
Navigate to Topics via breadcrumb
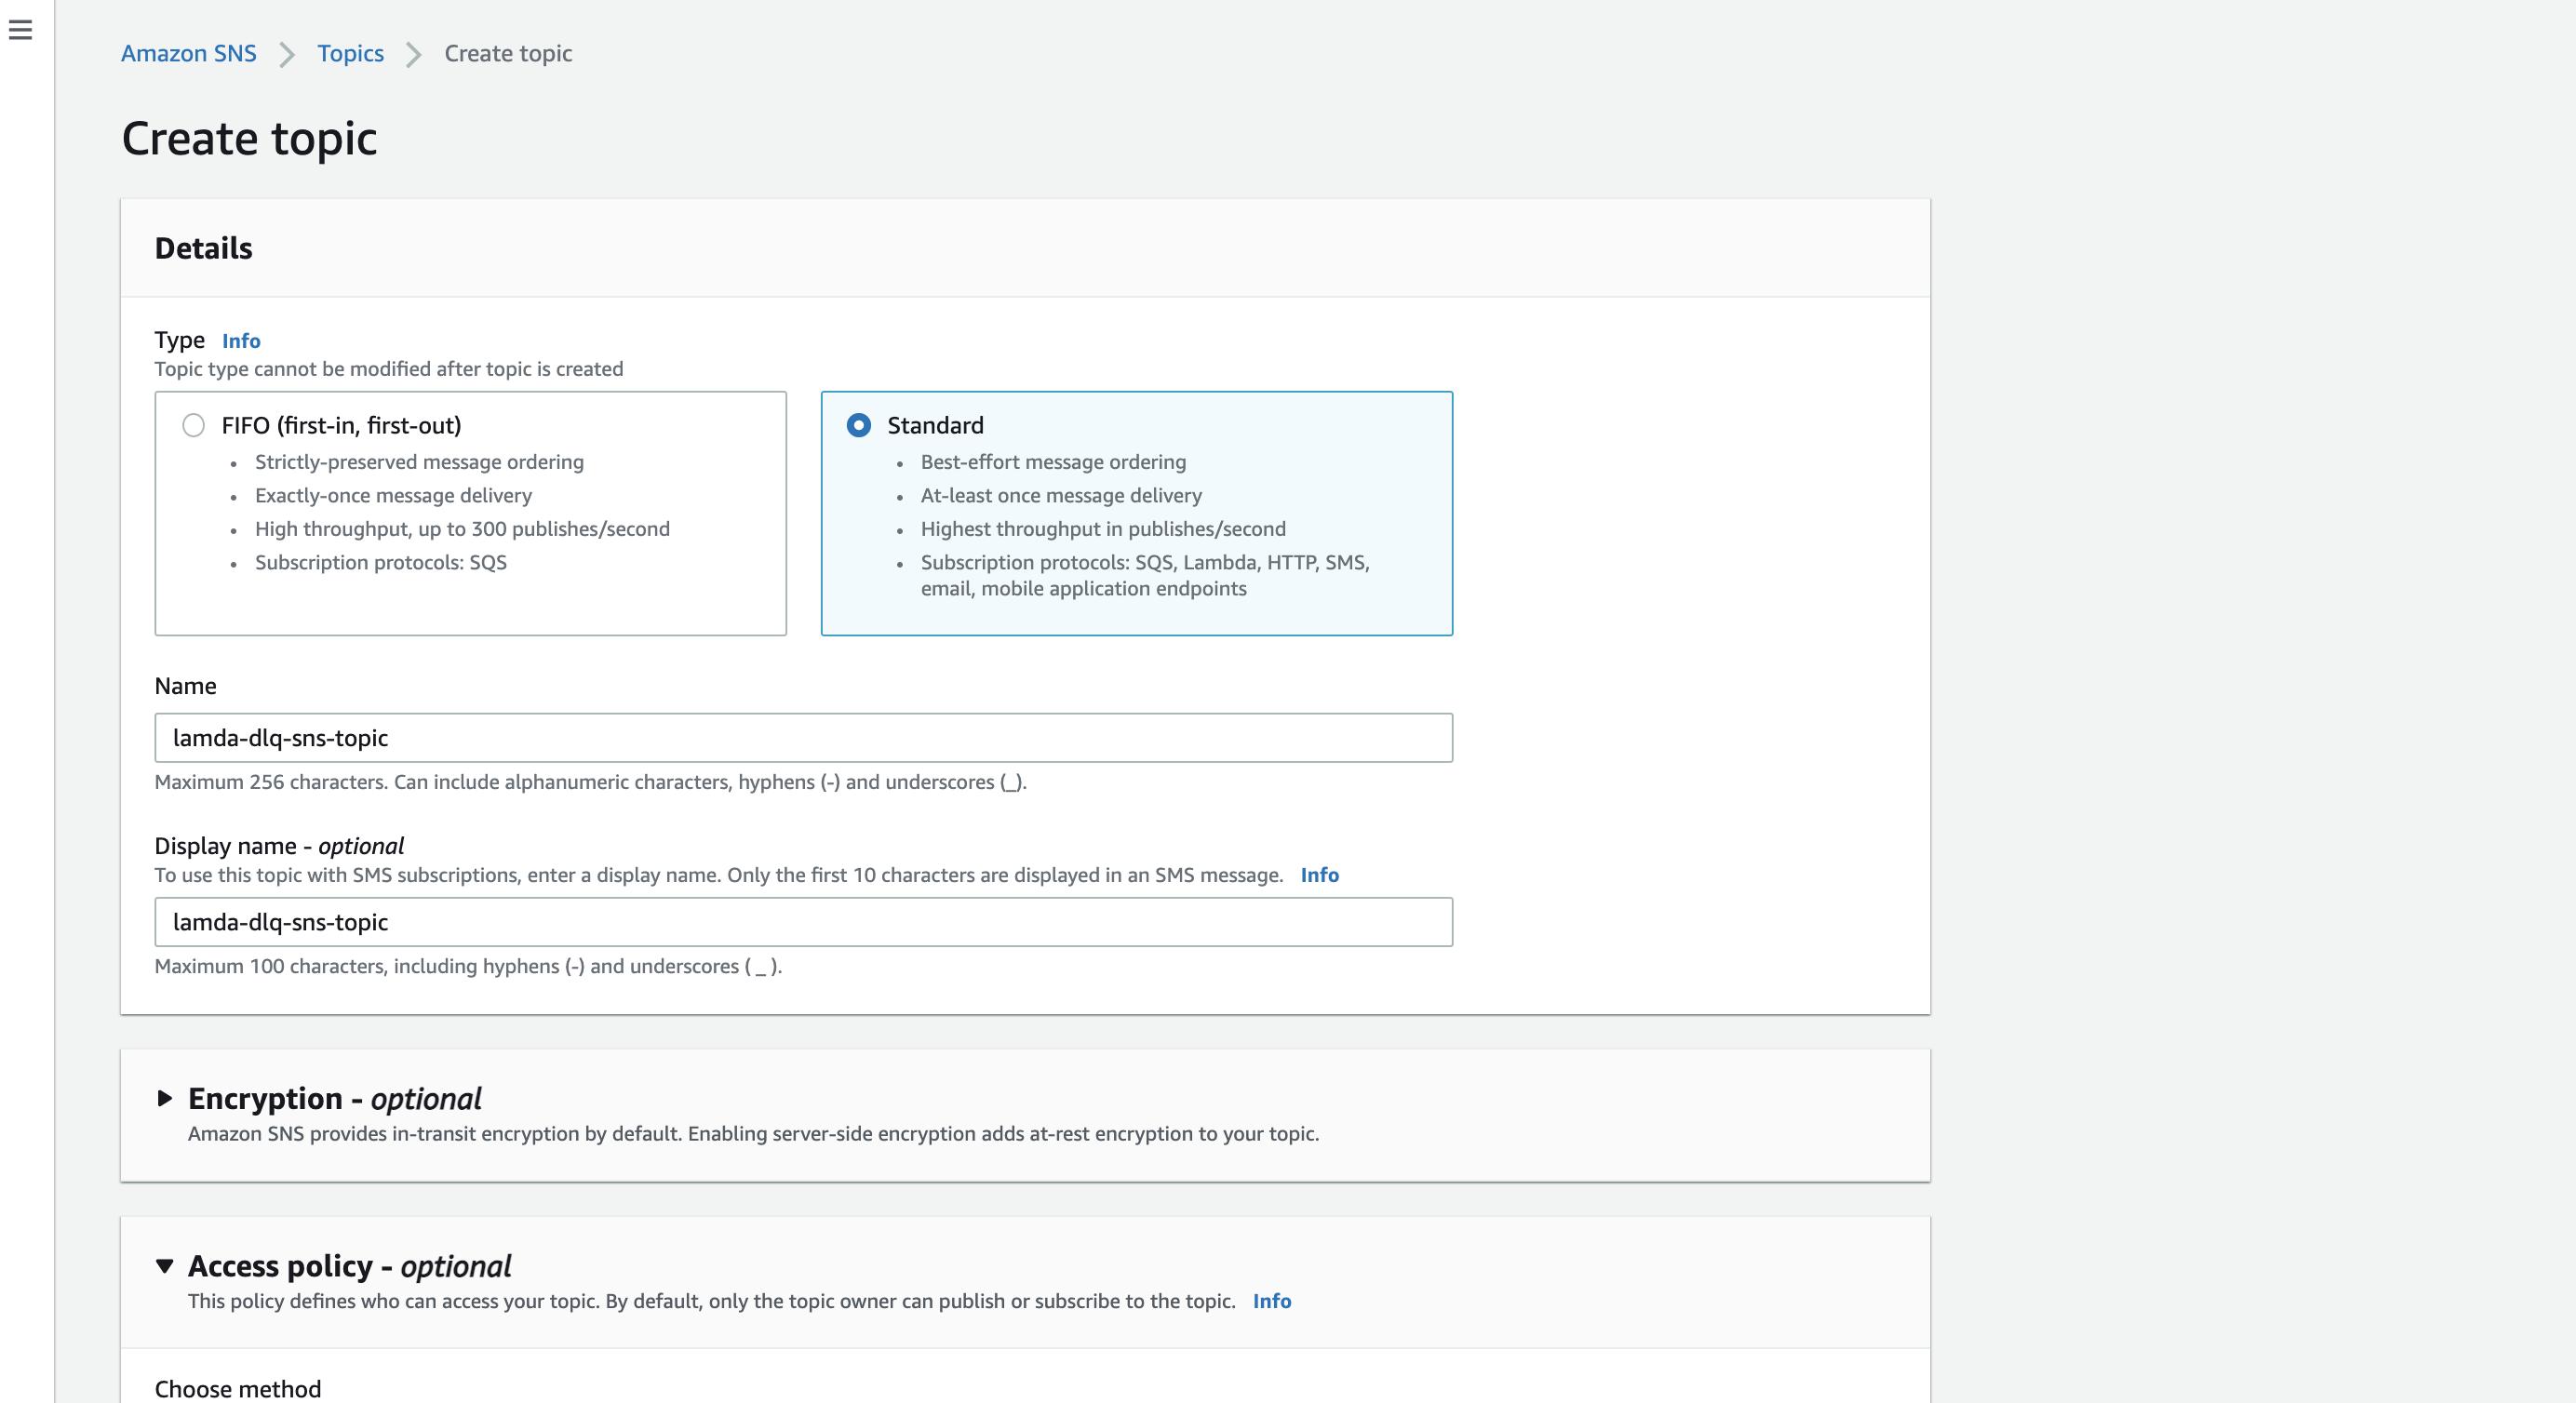click(x=350, y=53)
